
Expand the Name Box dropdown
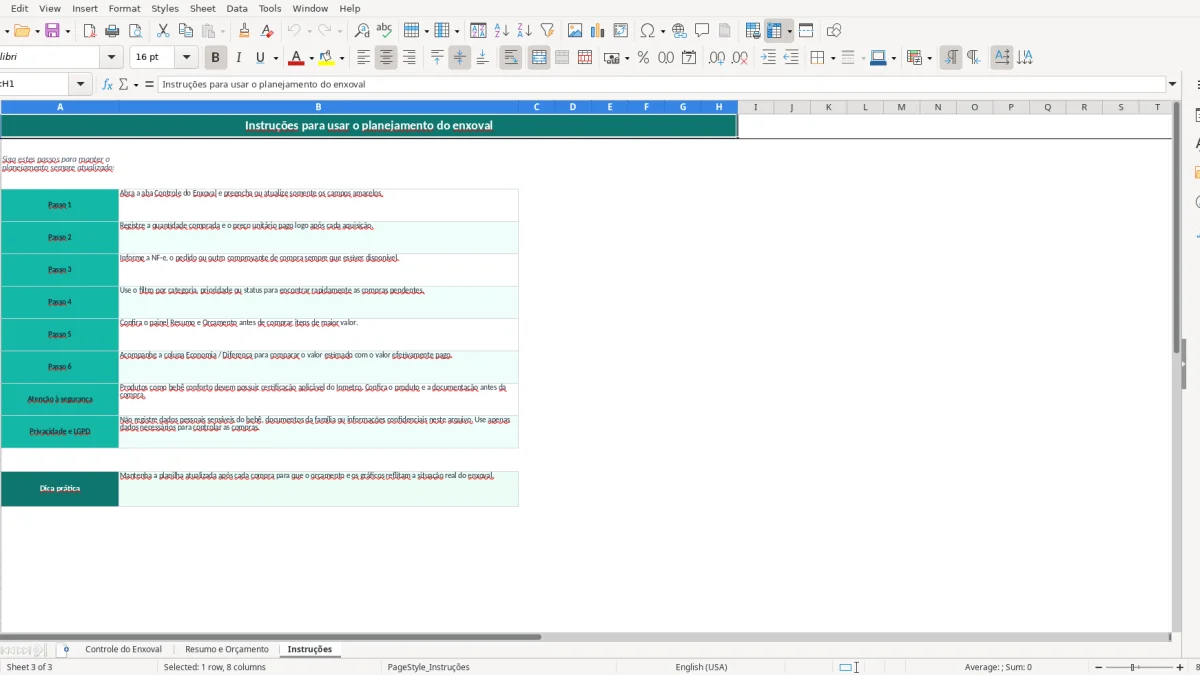pos(81,85)
